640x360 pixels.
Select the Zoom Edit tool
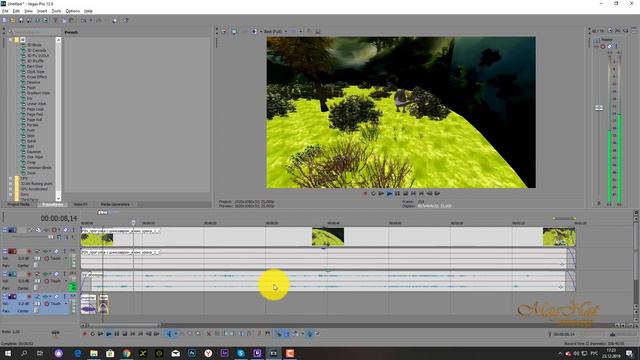(198, 334)
